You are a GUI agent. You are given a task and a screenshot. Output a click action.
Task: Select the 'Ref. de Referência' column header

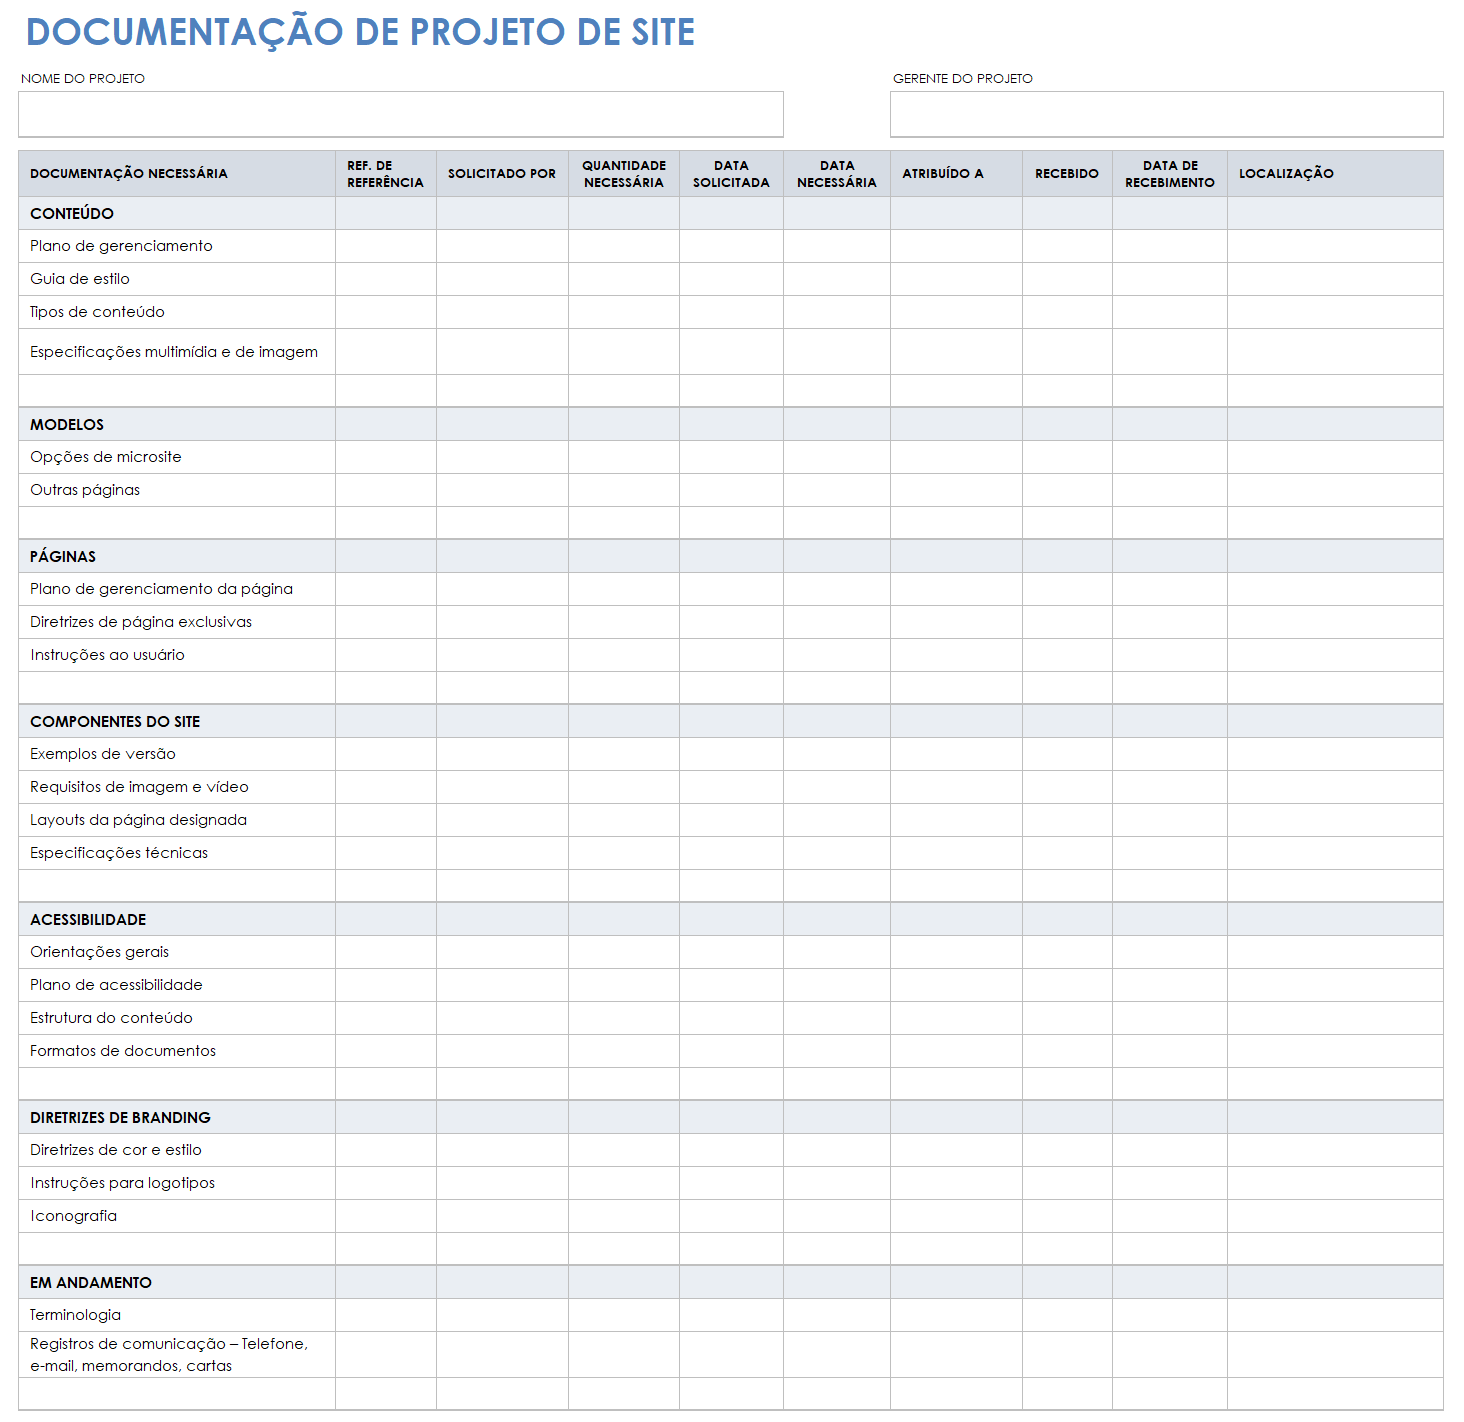[386, 174]
